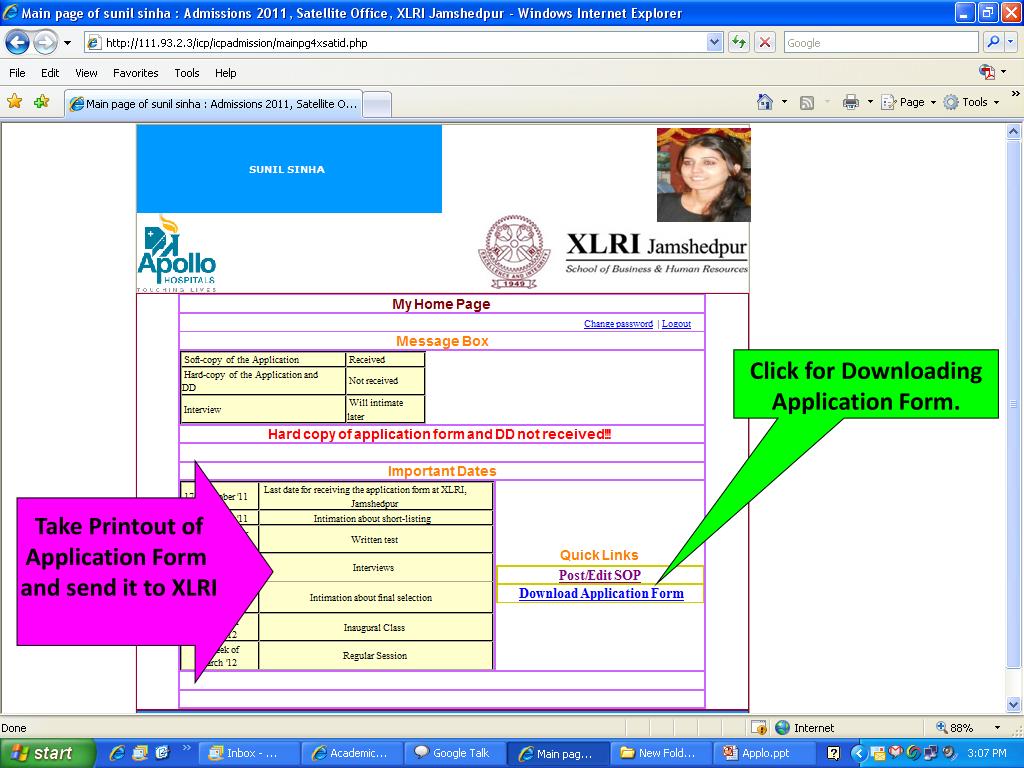Click Show Desktop quick launch icon
Viewport: 1024px width, 768px height.
point(140,753)
